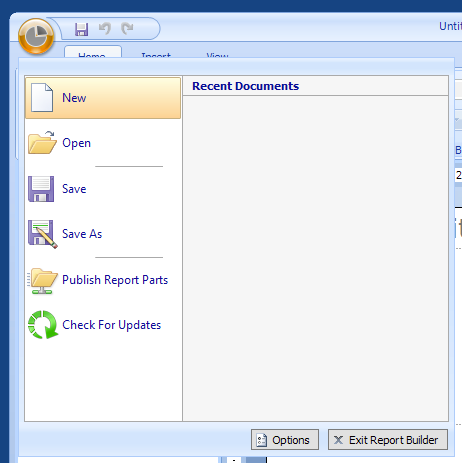Click the Undo arrow in quick access toolbar
Image resolution: width=462 pixels, height=463 pixels.
[x=105, y=29]
